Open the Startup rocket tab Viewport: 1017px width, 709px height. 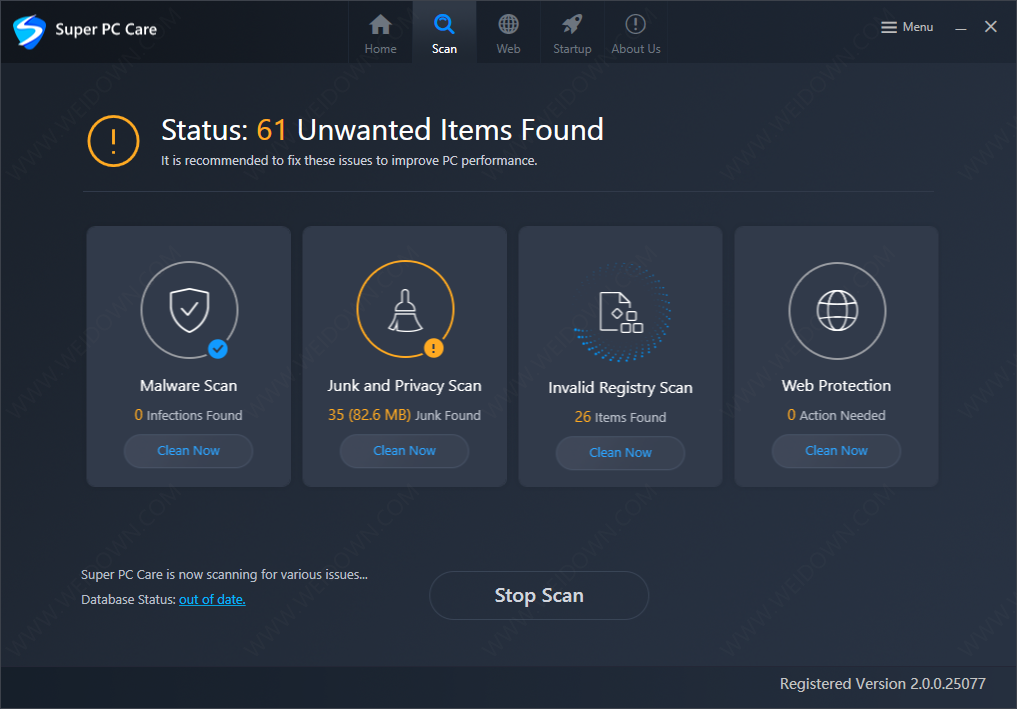572,34
